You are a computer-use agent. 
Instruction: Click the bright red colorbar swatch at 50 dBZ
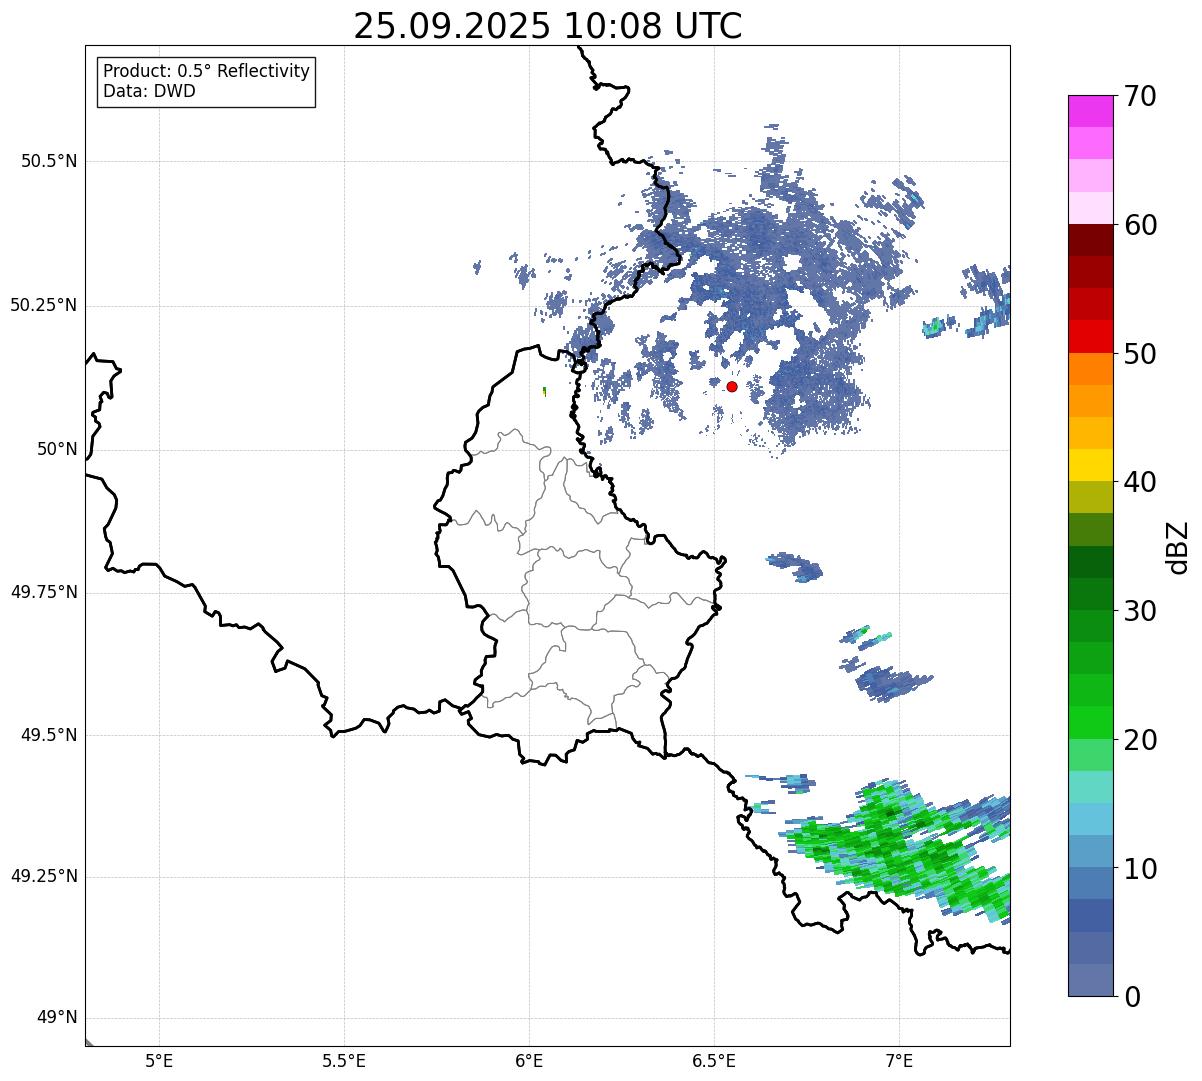1090,336
